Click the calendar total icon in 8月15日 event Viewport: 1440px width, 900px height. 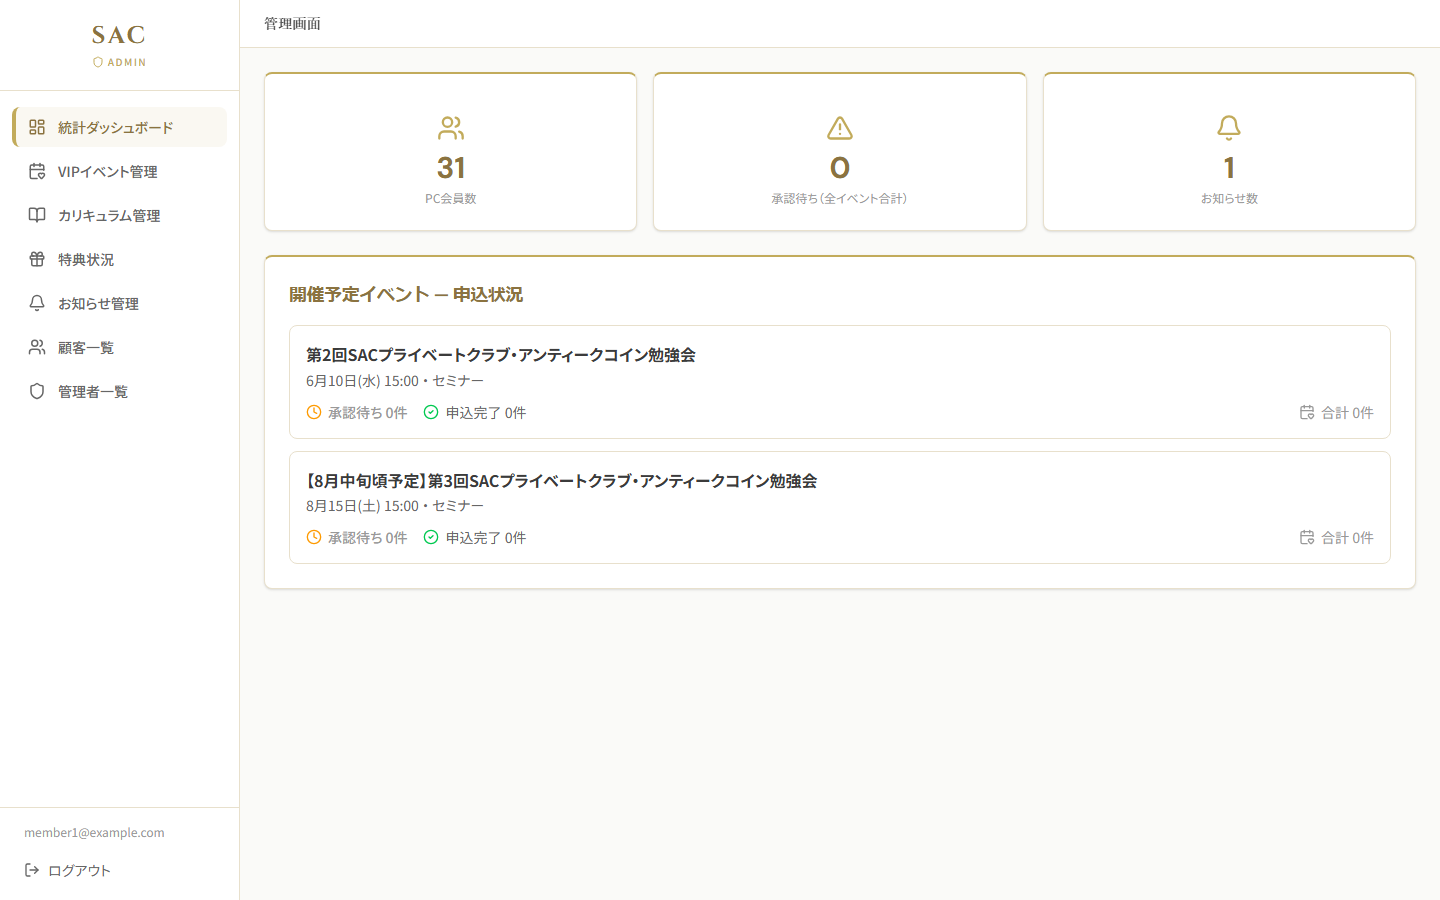[x=1307, y=537]
